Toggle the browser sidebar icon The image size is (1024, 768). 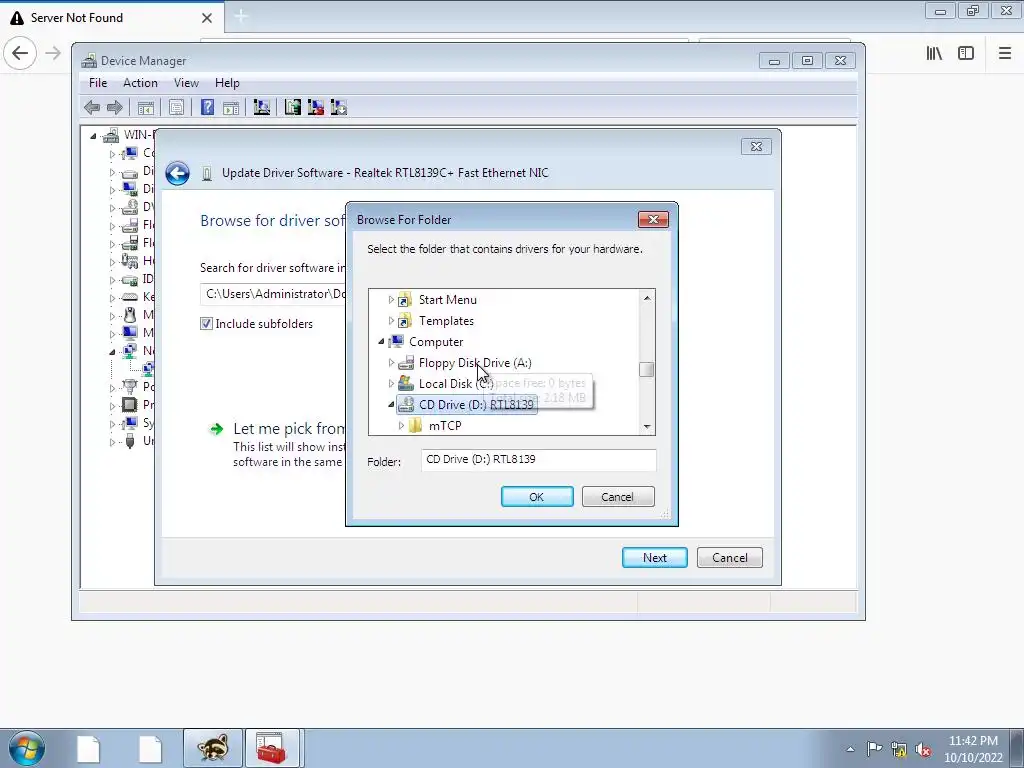(x=966, y=54)
